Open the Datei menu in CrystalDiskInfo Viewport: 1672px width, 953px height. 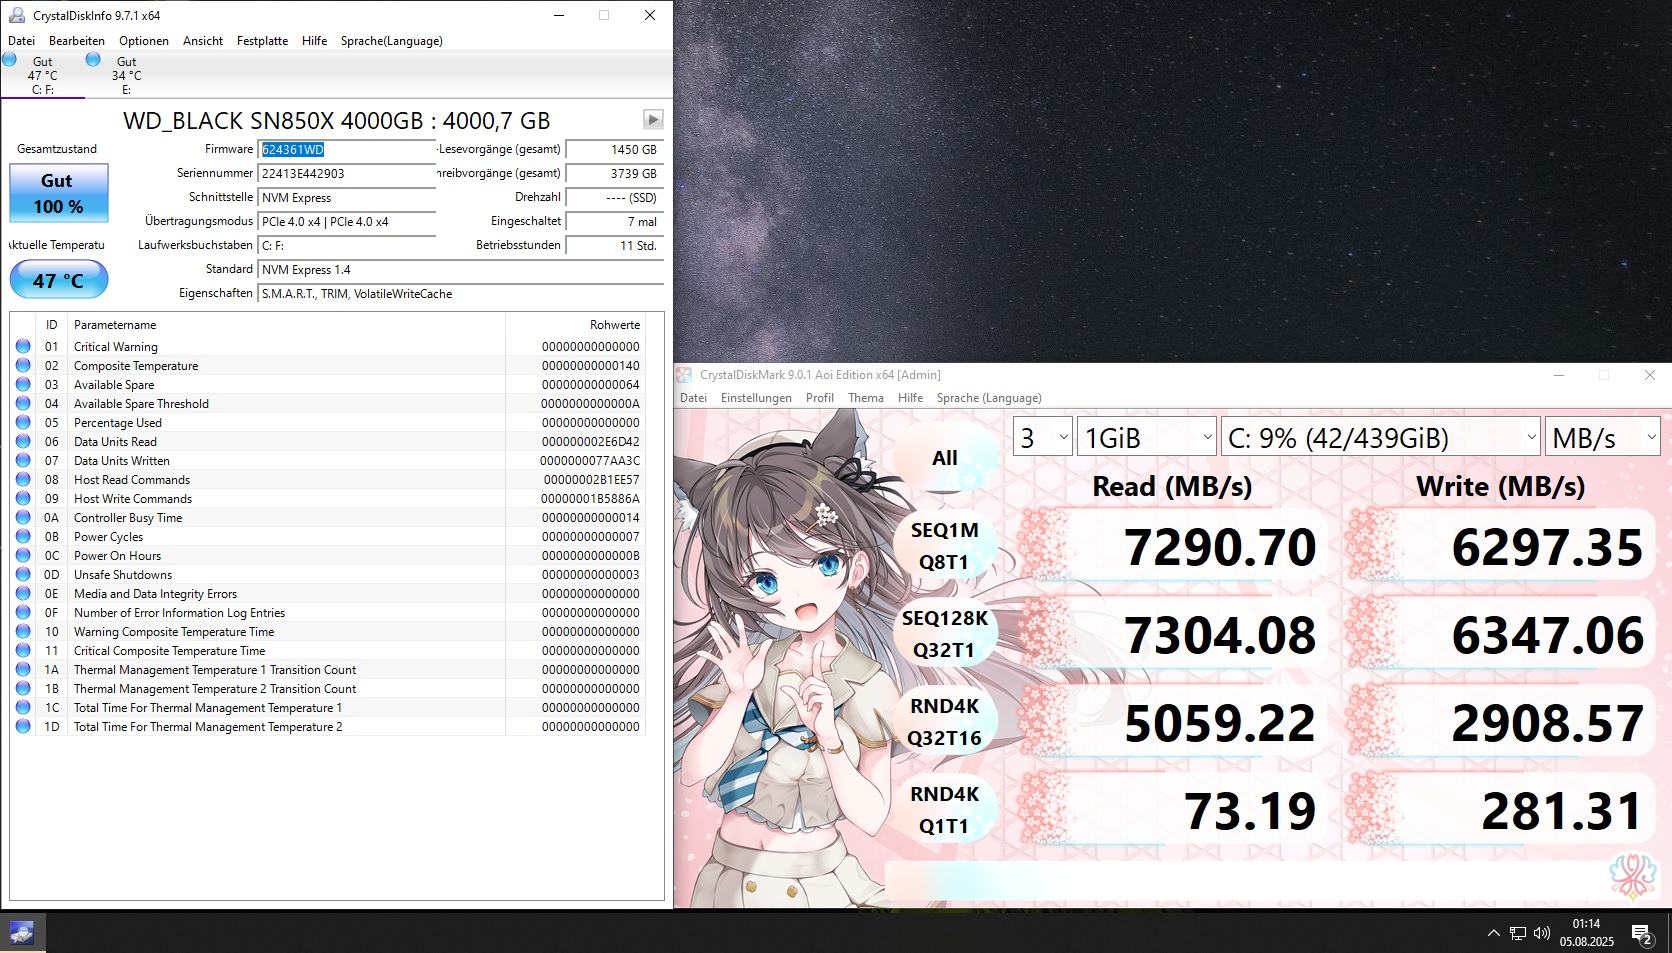[x=21, y=41]
